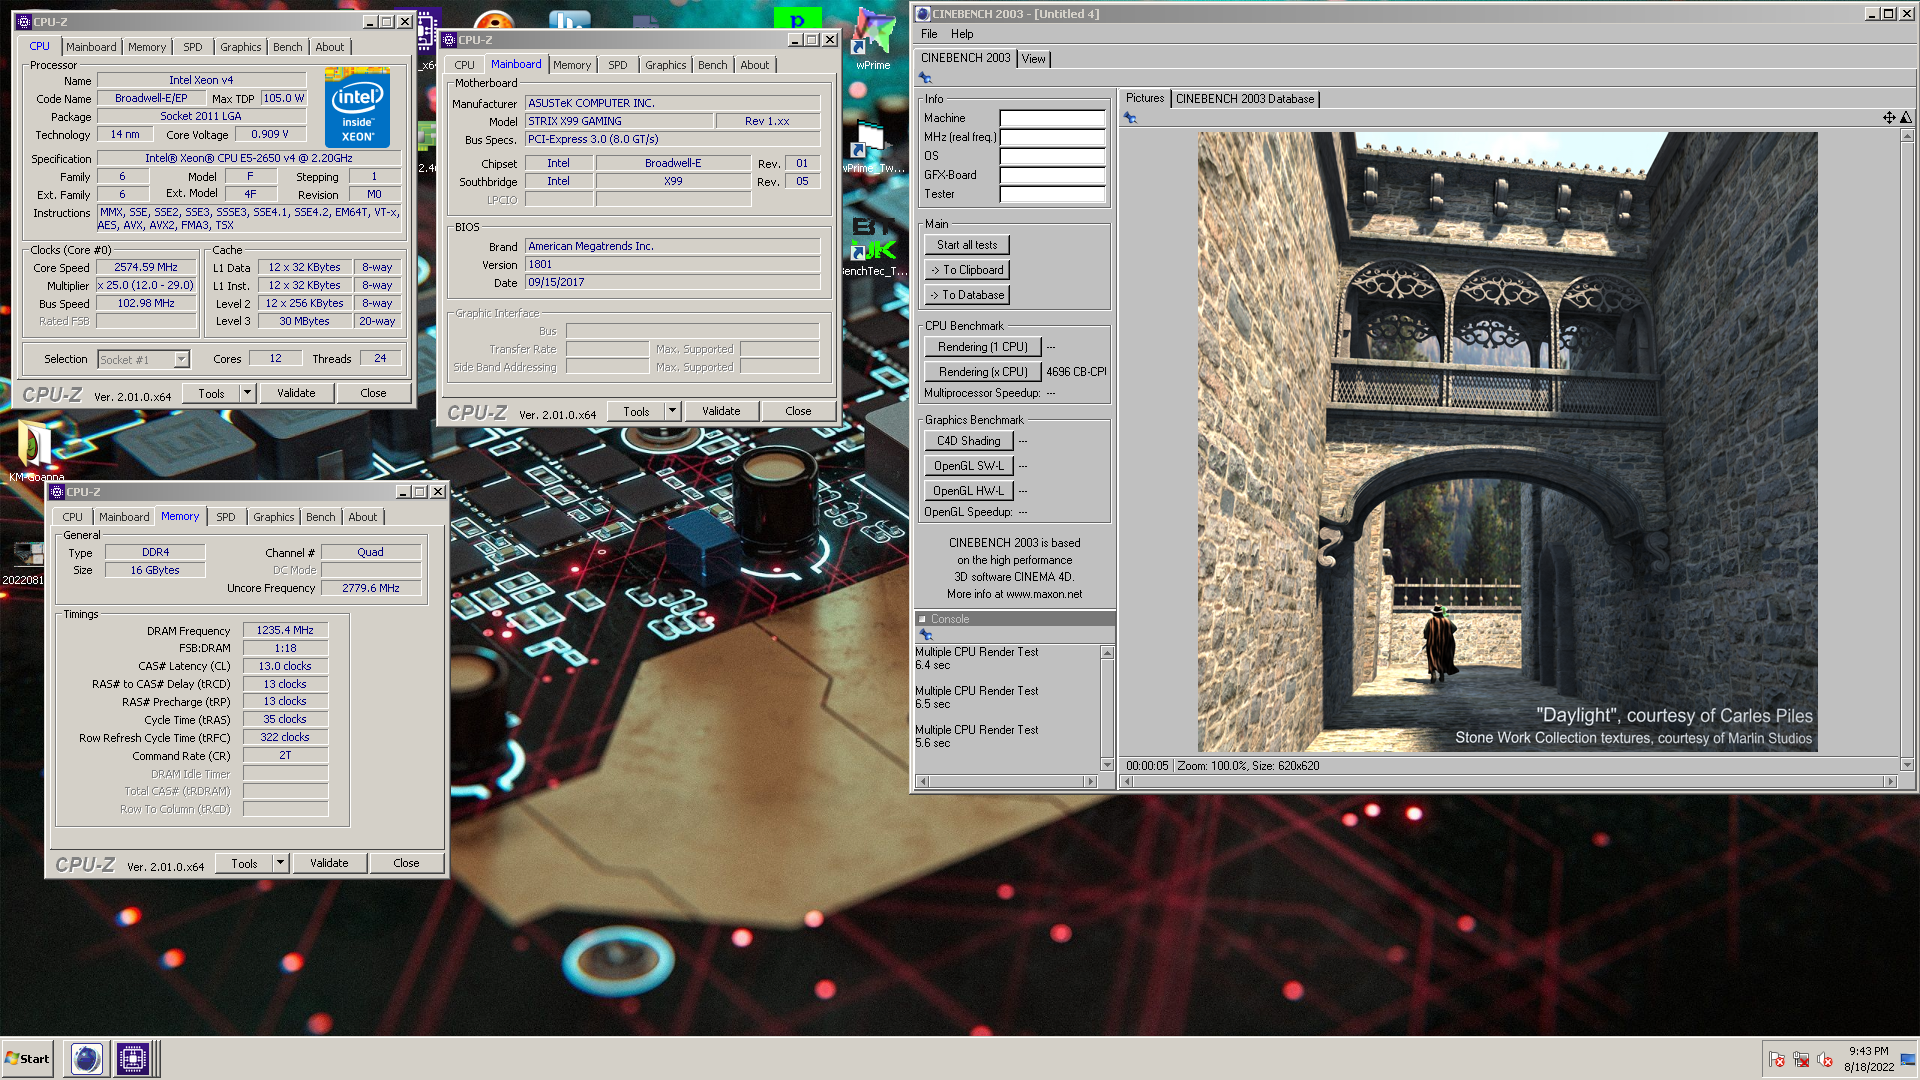
Task: Click picture viewer scrollbar down arrow
Action: [x=1907, y=765]
